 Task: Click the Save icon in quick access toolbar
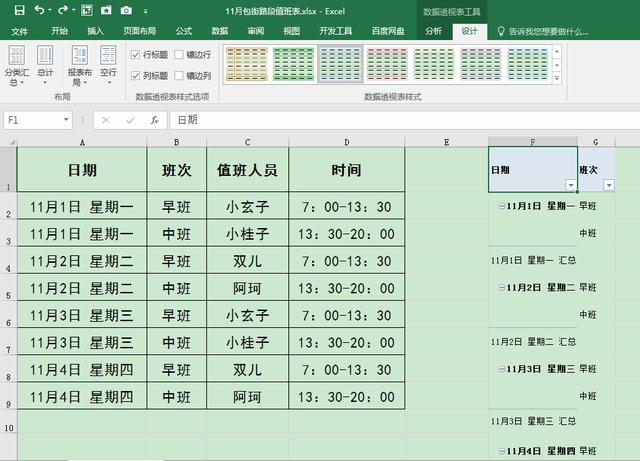(x=19, y=10)
